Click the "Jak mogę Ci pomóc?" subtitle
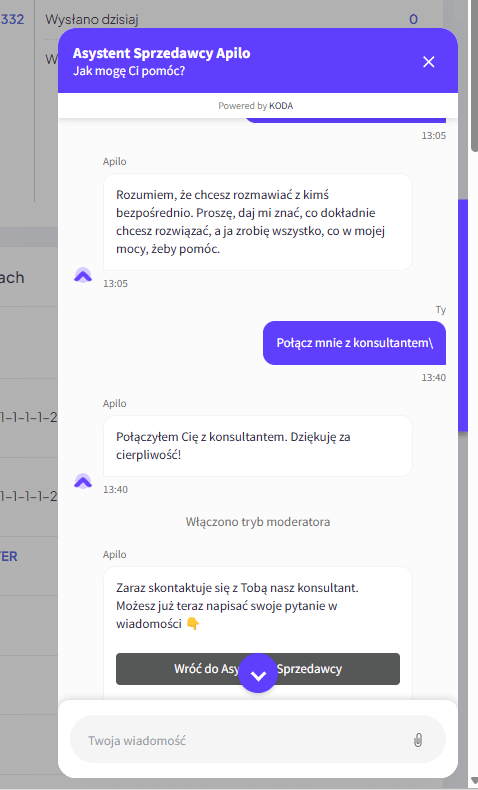The width and height of the screenshot is (478, 790). (x=129, y=71)
